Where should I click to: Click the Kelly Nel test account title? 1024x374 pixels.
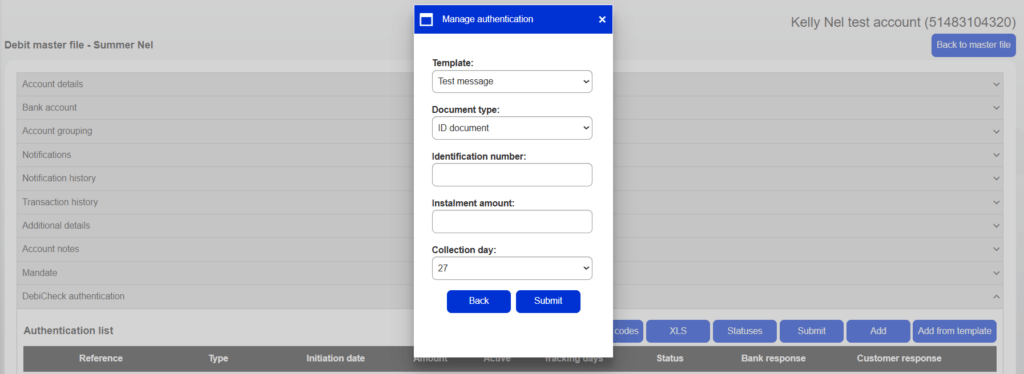pos(903,22)
